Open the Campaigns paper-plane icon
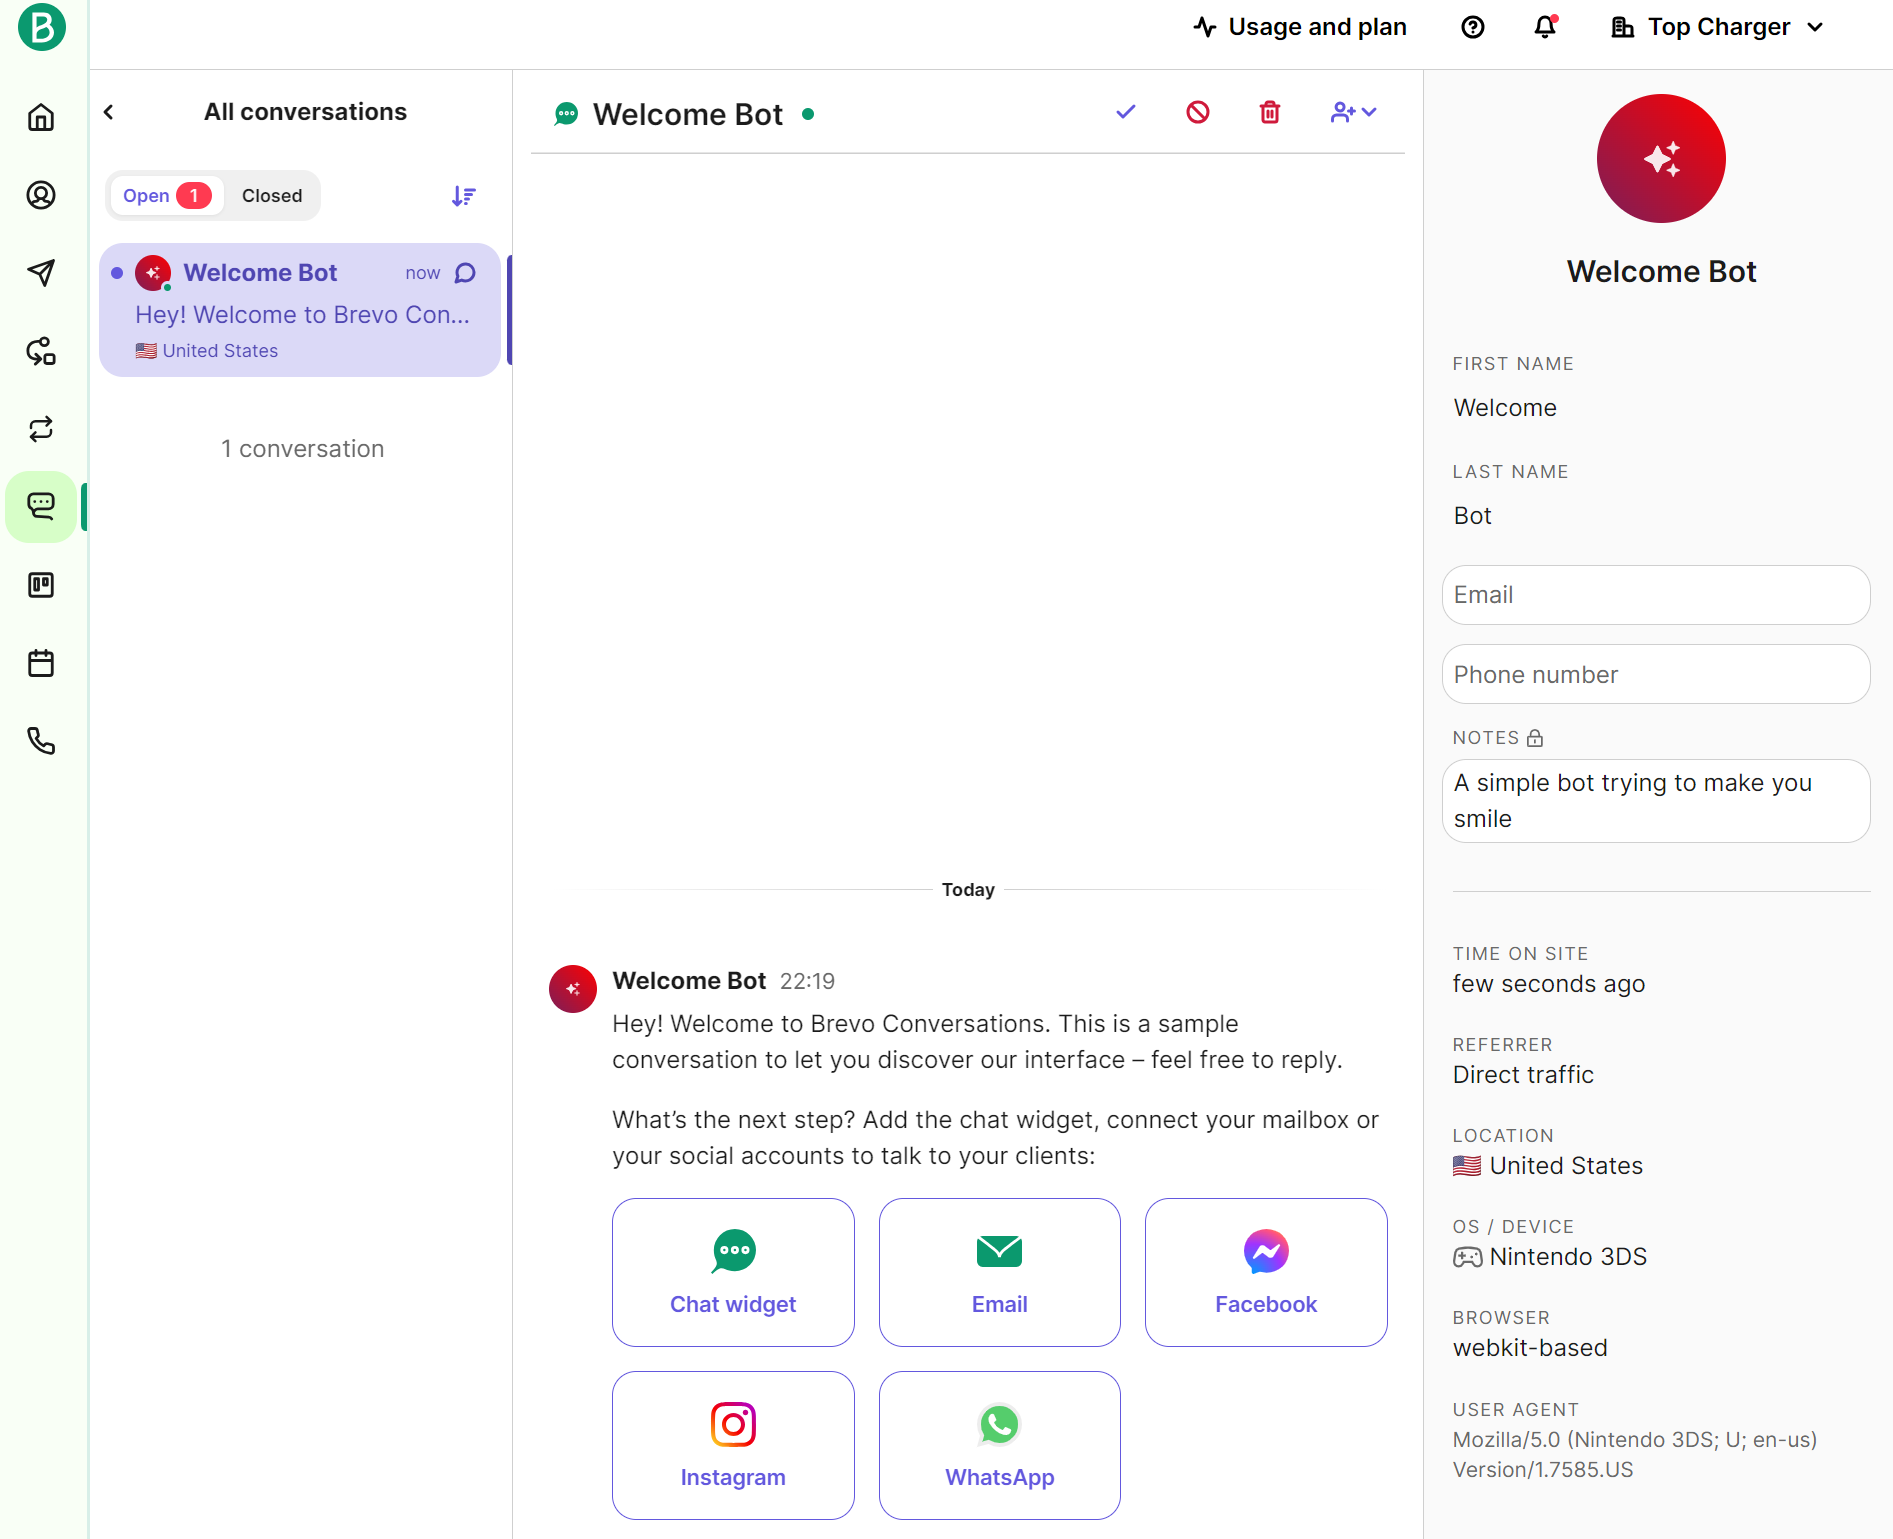Image resolution: width=1893 pixels, height=1539 pixels. [x=41, y=273]
